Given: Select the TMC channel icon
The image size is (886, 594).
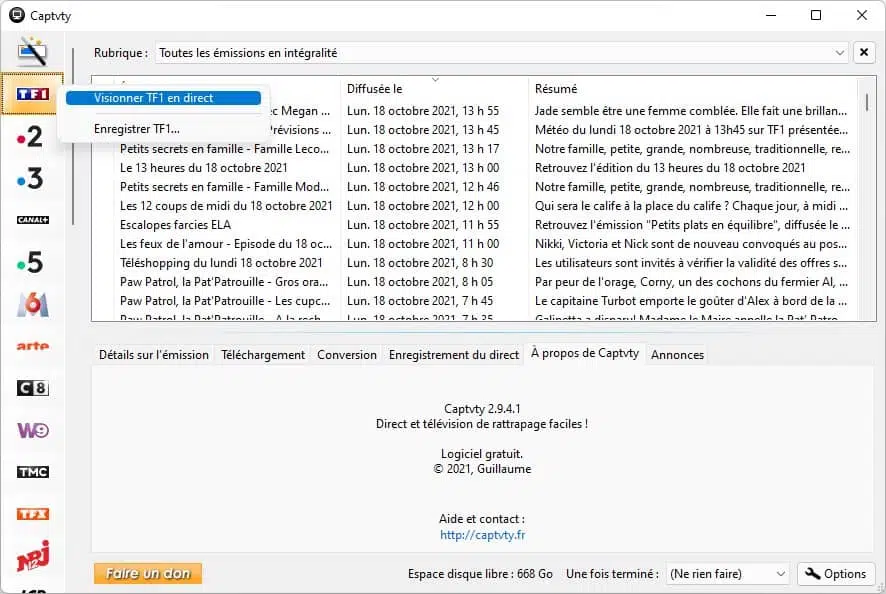Looking at the screenshot, I should [32, 472].
